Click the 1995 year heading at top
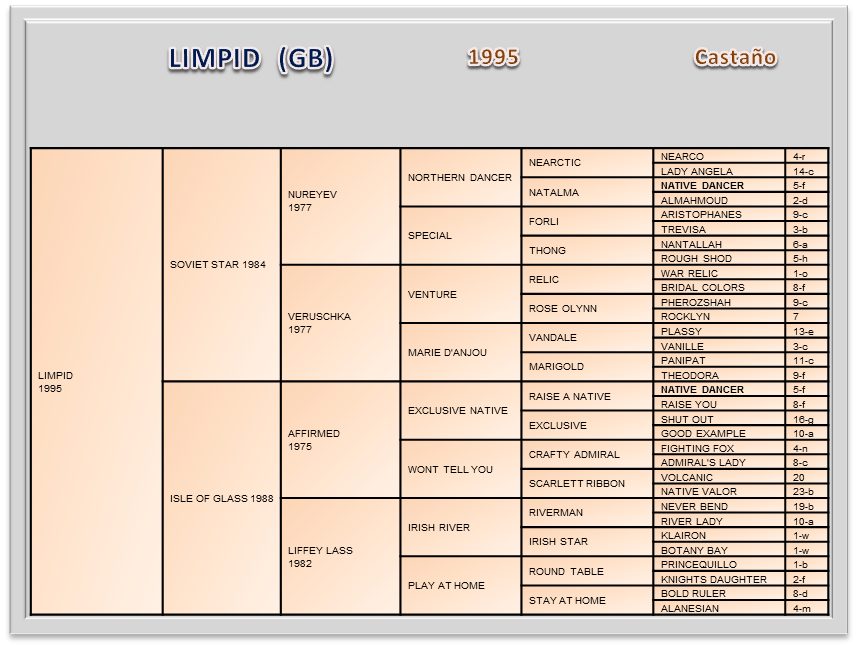The height and width of the screenshot is (647, 857). pos(493,57)
